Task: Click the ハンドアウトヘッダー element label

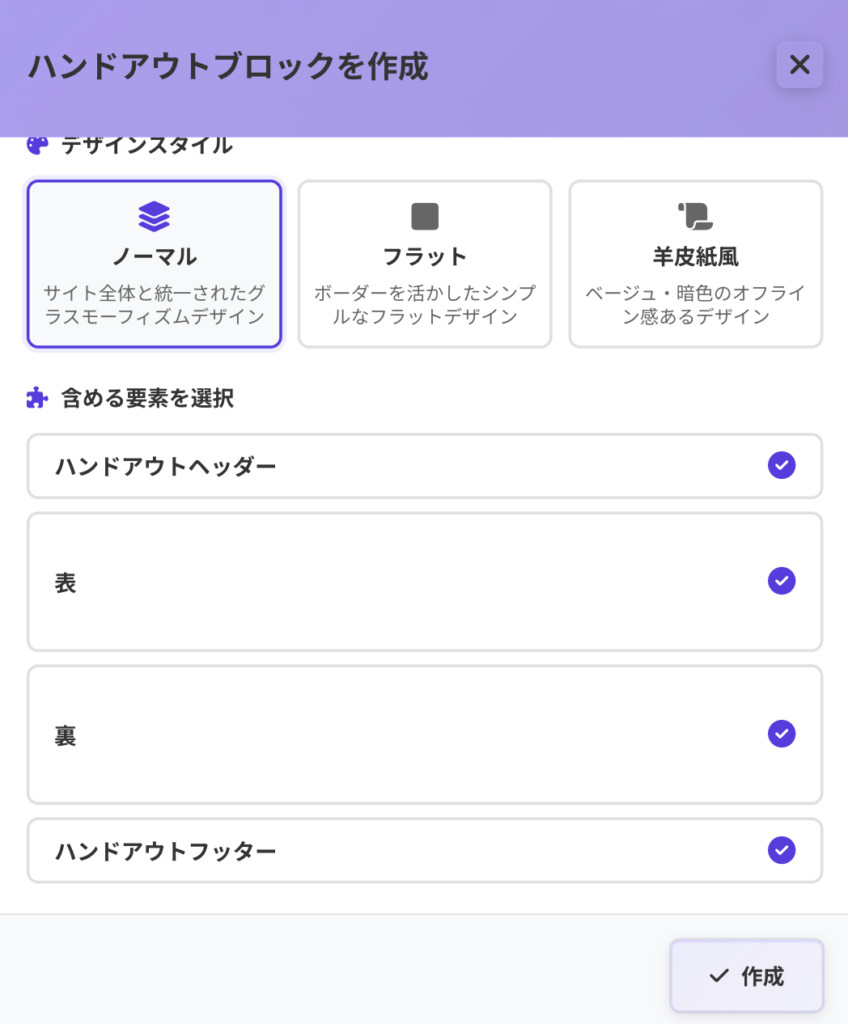Action: coord(166,466)
